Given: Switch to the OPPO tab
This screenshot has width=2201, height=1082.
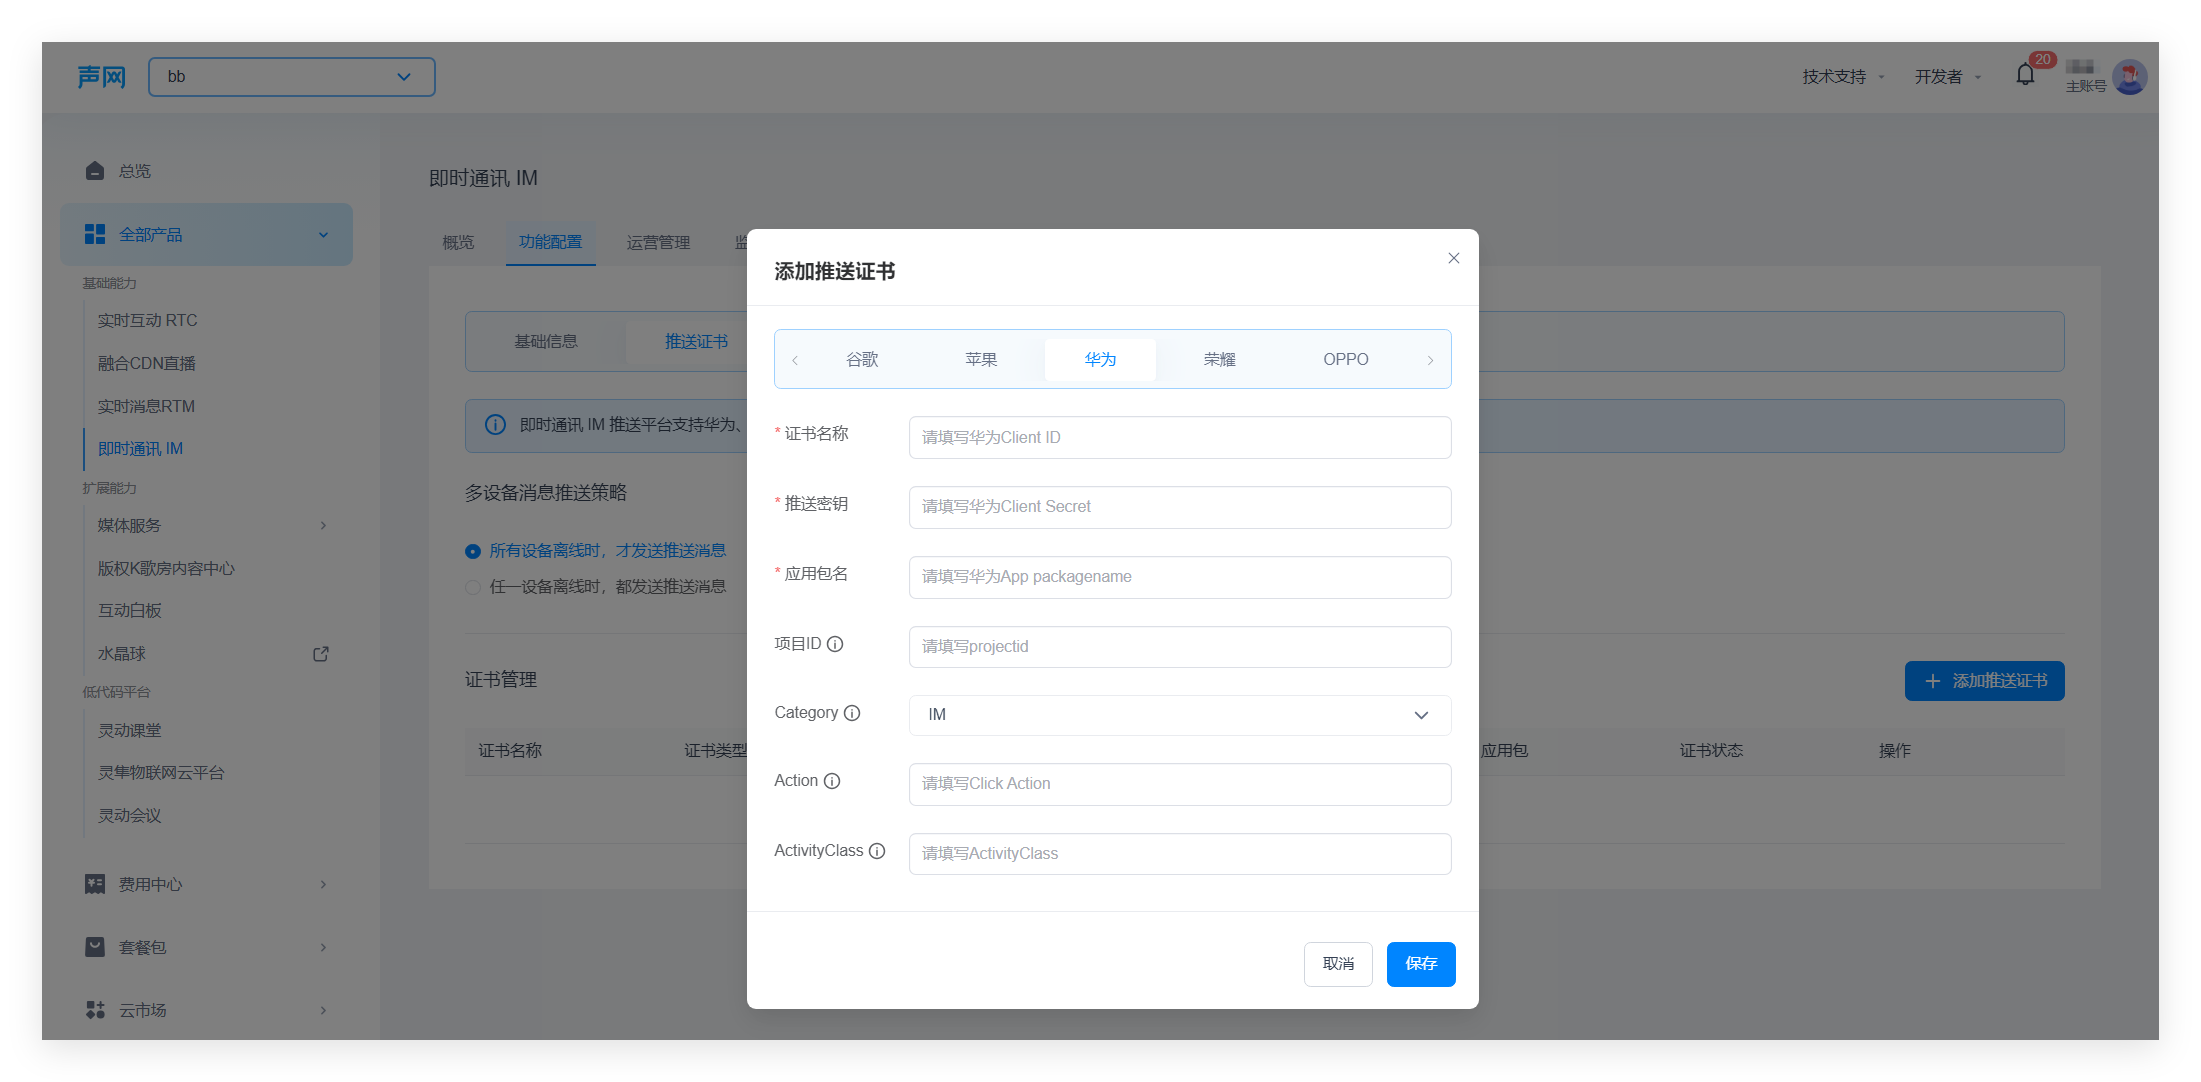Looking at the screenshot, I should tap(1346, 359).
